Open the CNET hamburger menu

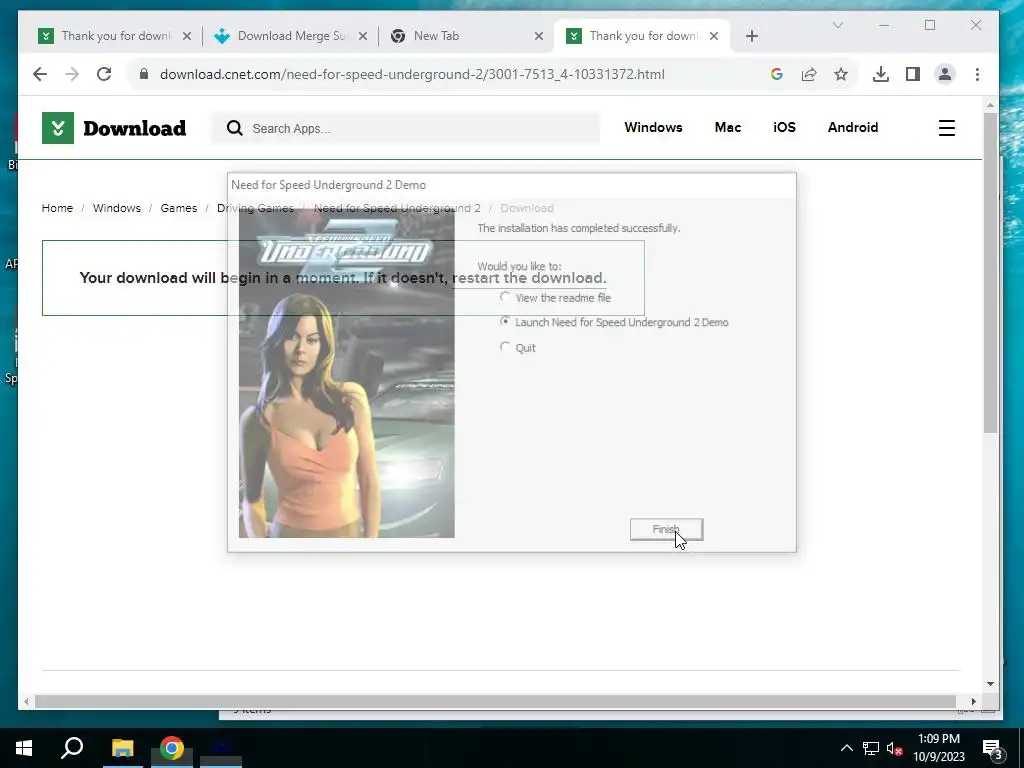(947, 128)
